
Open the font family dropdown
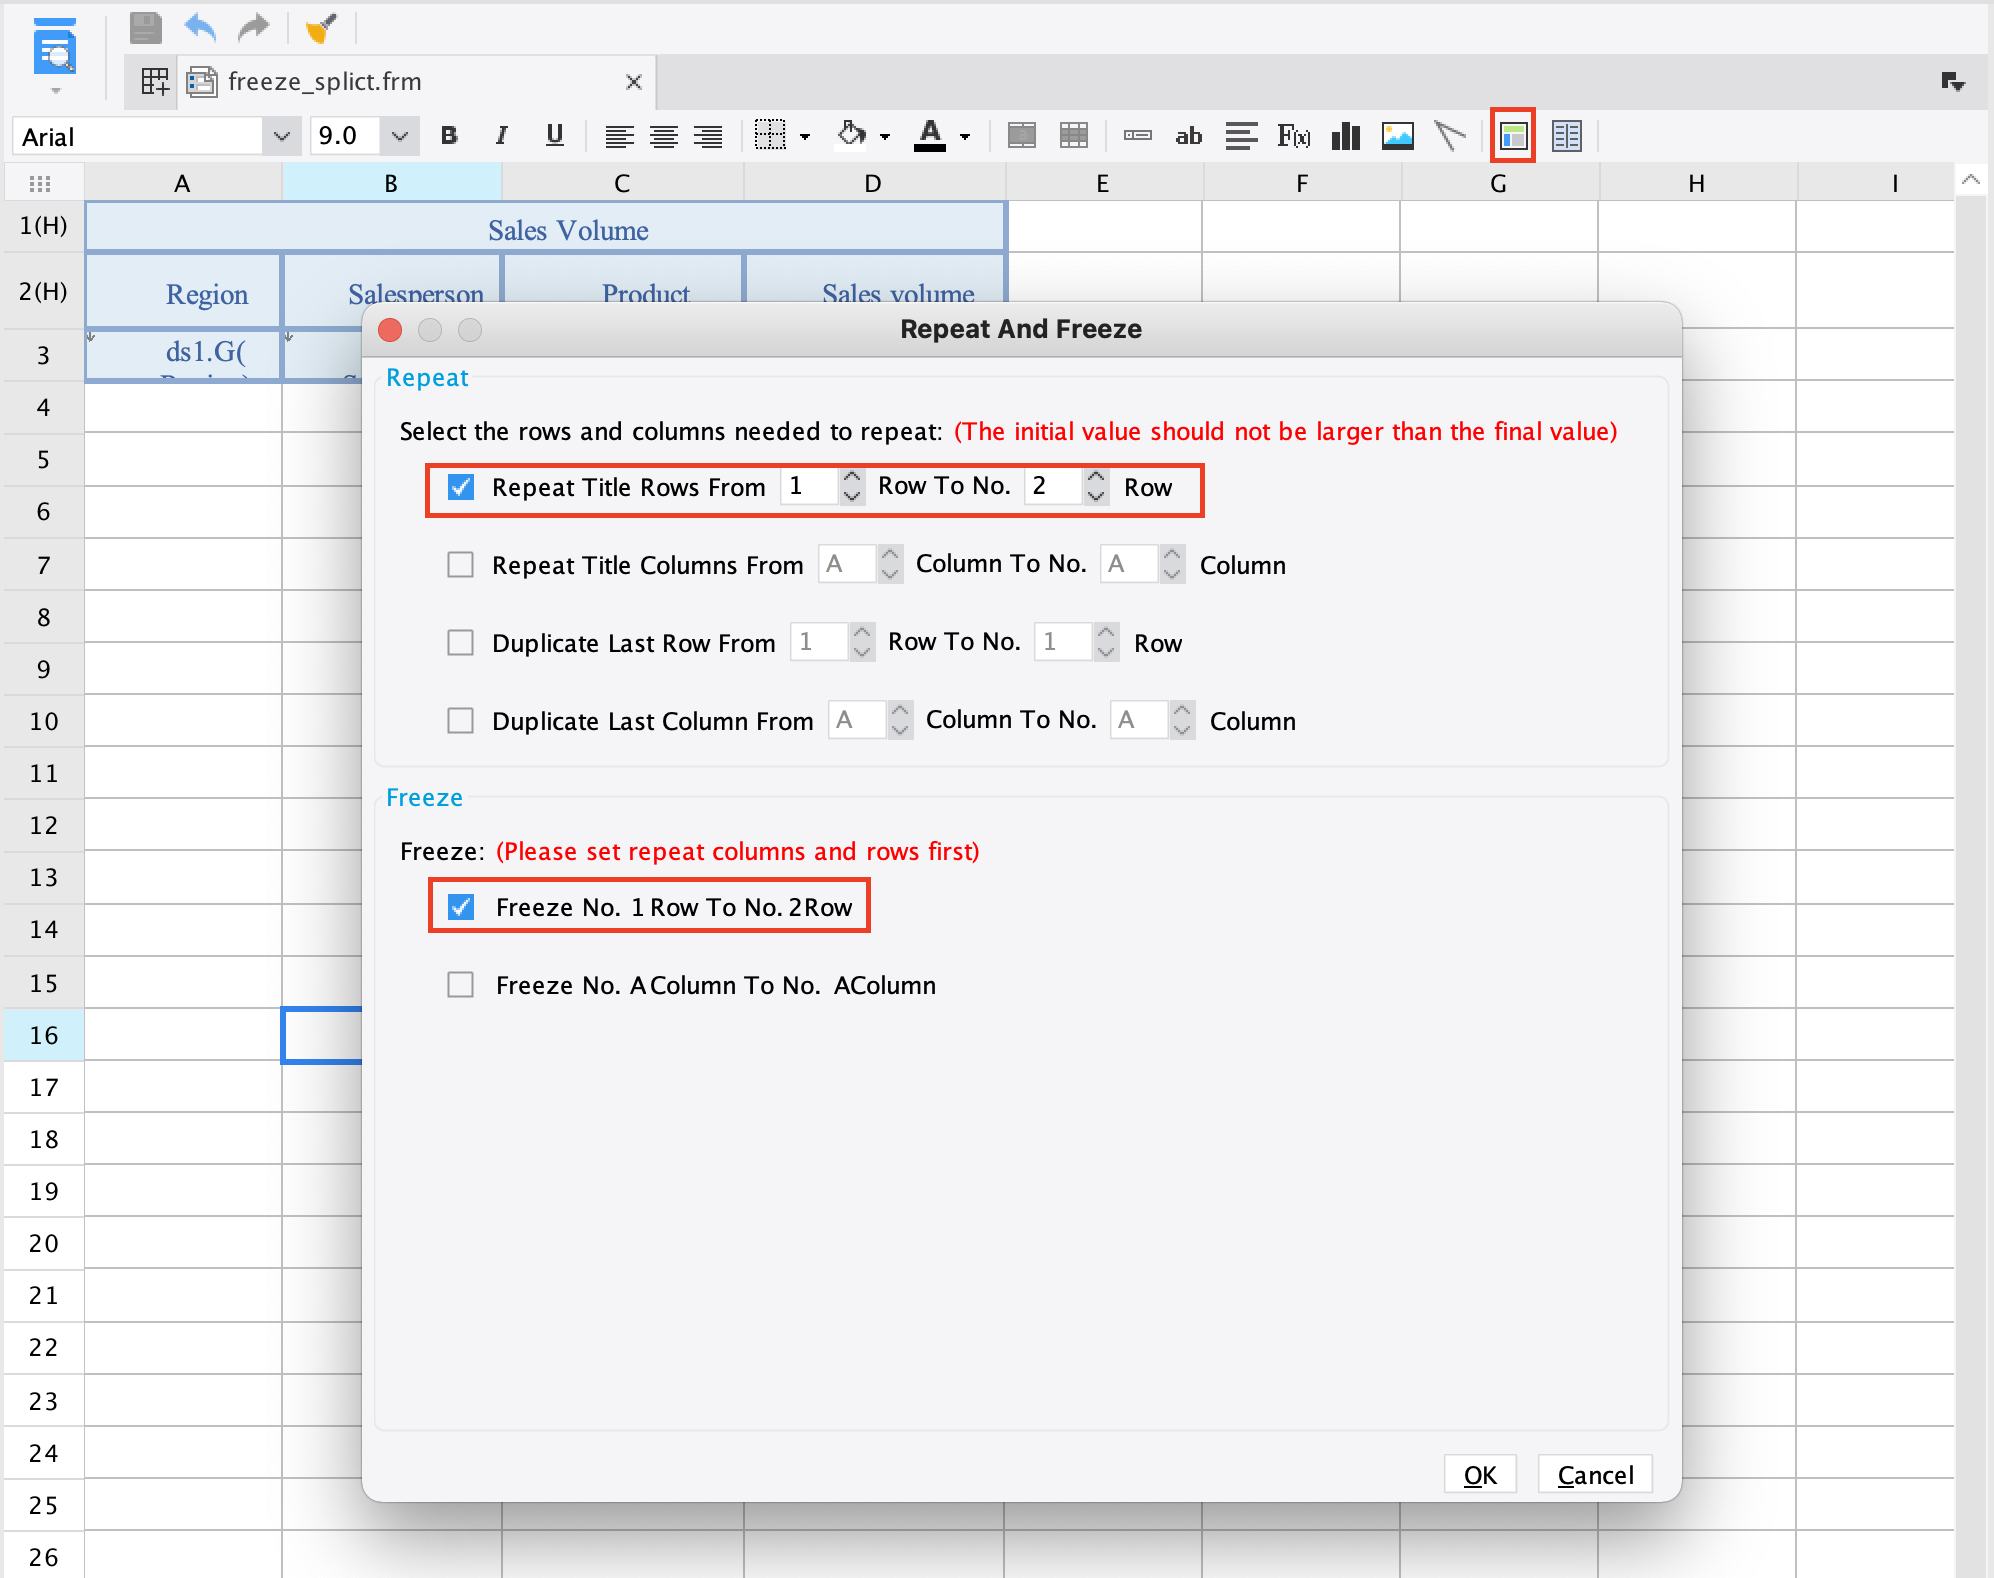click(281, 136)
